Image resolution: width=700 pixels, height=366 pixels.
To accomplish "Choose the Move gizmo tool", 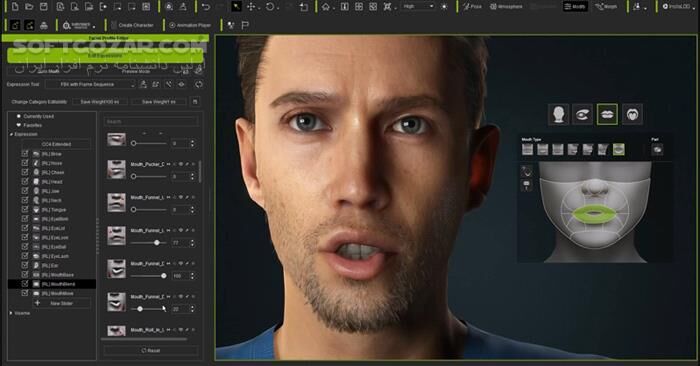I will [251, 7].
